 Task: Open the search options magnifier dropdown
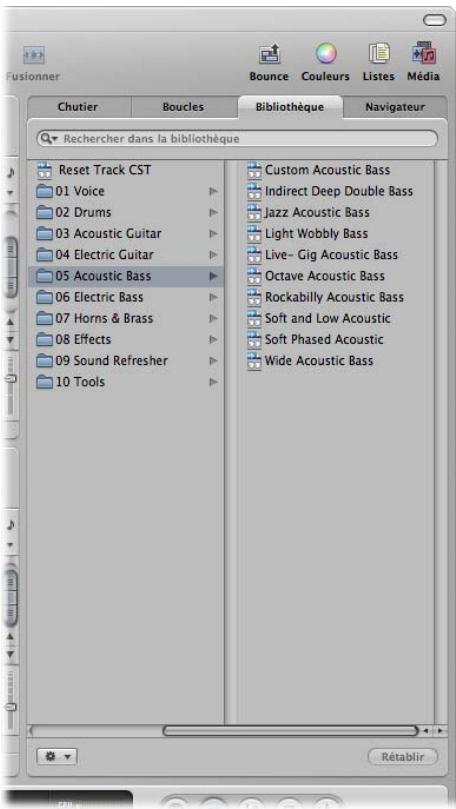[x=49, y=139]
